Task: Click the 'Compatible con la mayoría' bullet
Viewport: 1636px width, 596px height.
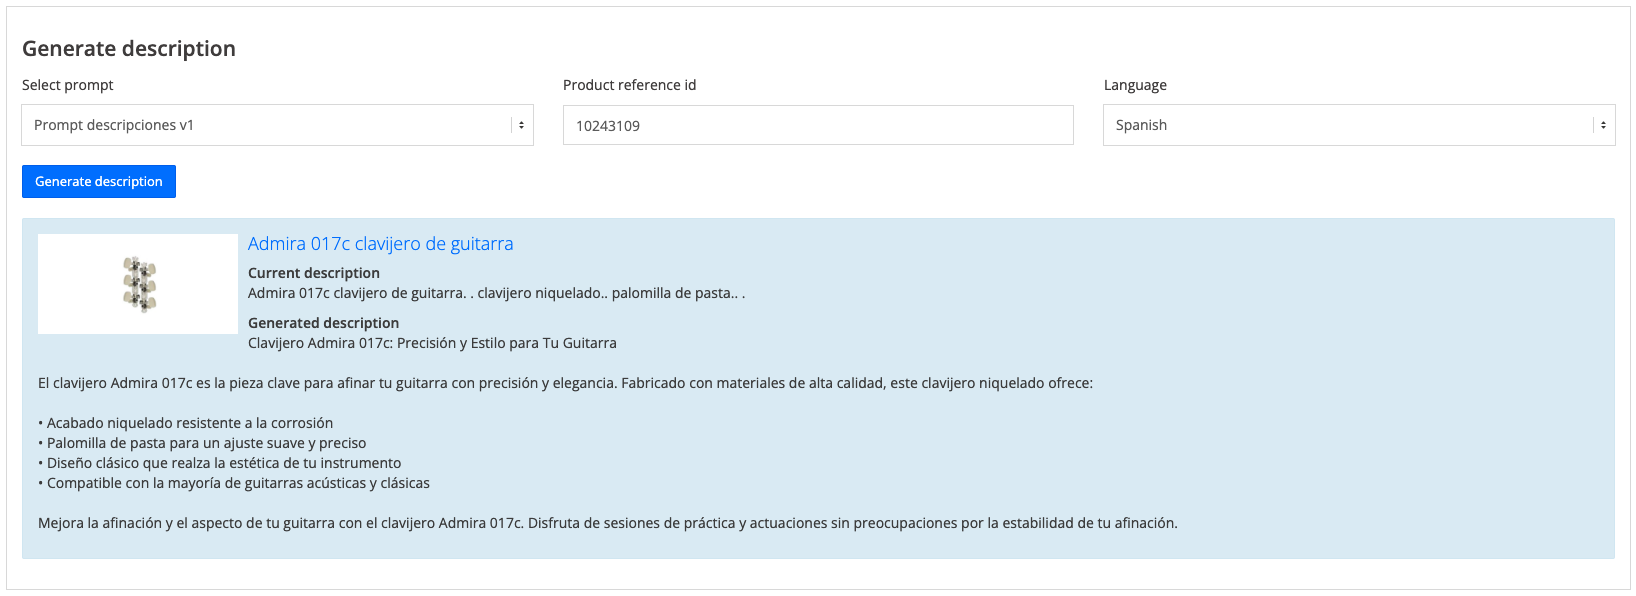Action: [x=238, y=483]
